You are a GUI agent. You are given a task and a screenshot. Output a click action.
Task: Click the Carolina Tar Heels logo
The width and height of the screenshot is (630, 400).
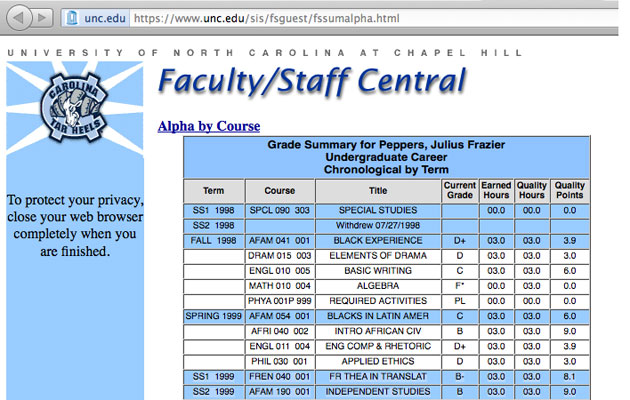pos(74,108)
